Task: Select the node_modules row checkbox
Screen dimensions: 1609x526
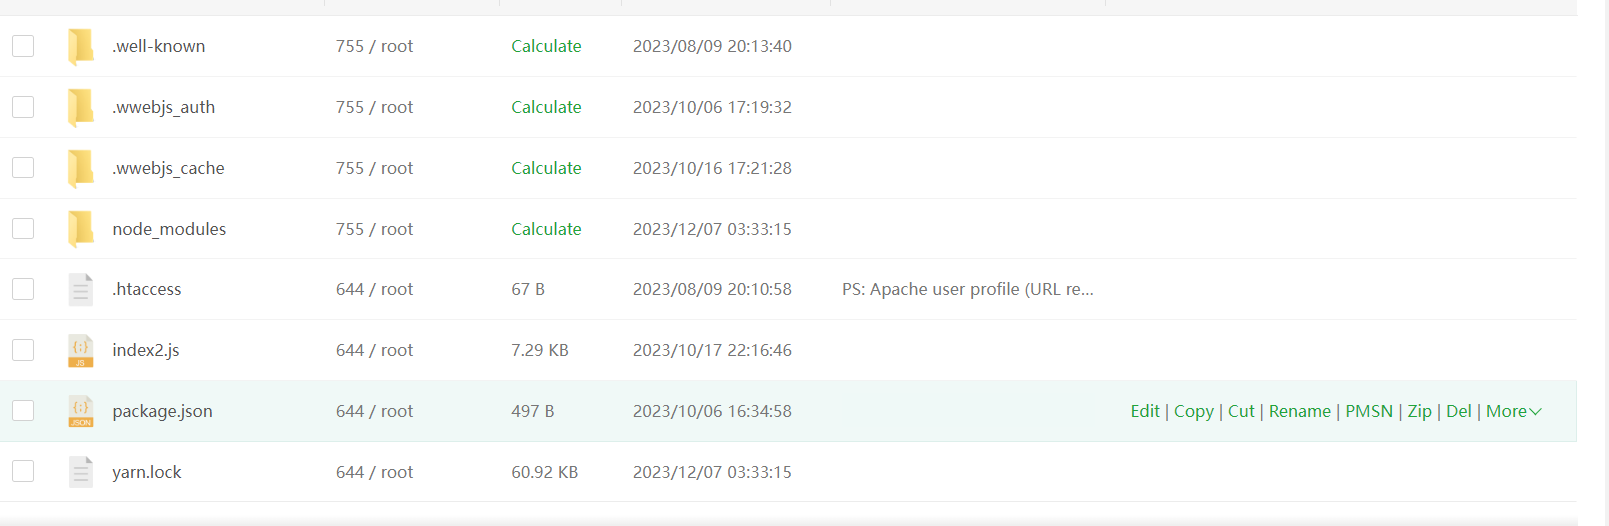Action: click(23, 229)
